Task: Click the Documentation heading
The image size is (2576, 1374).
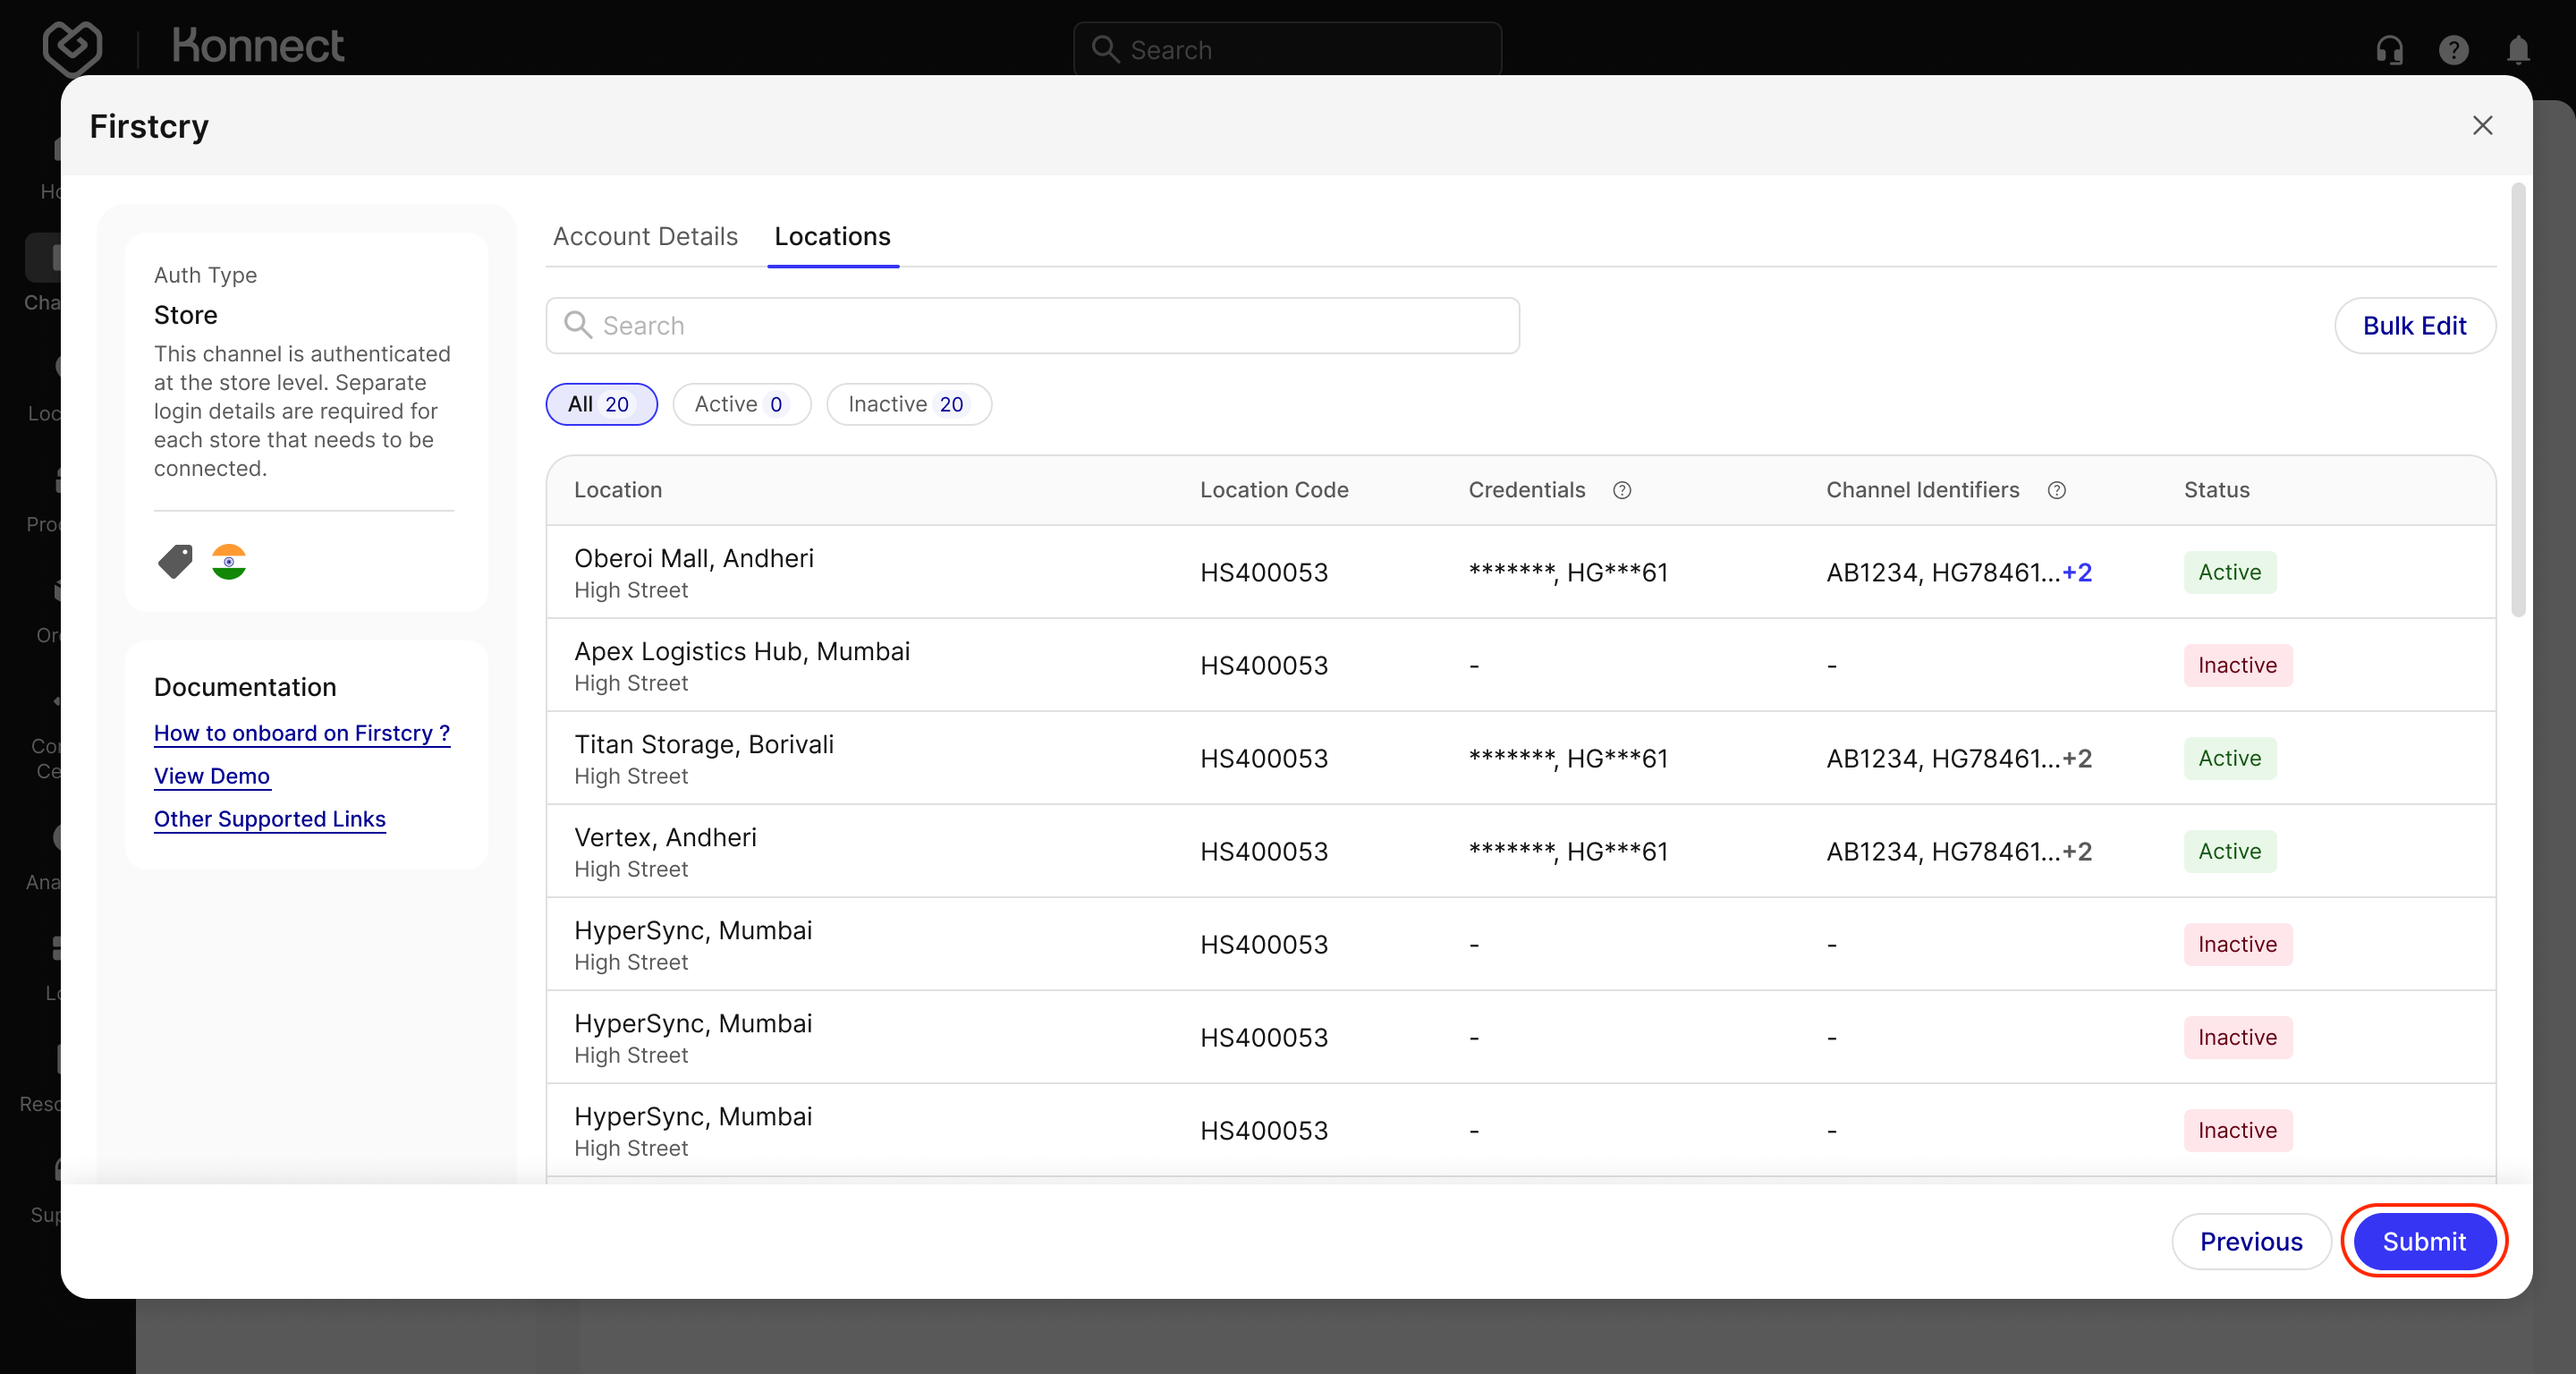Action: [245, 687]
